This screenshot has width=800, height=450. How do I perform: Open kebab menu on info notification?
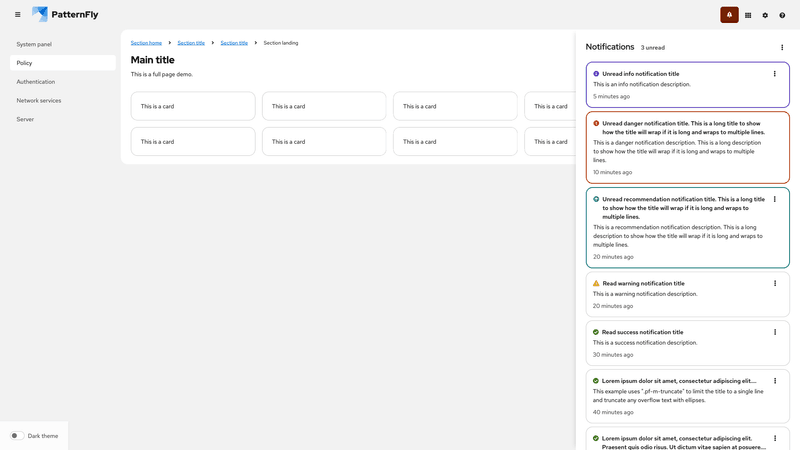pyautogui.click(x=775, y=74)
